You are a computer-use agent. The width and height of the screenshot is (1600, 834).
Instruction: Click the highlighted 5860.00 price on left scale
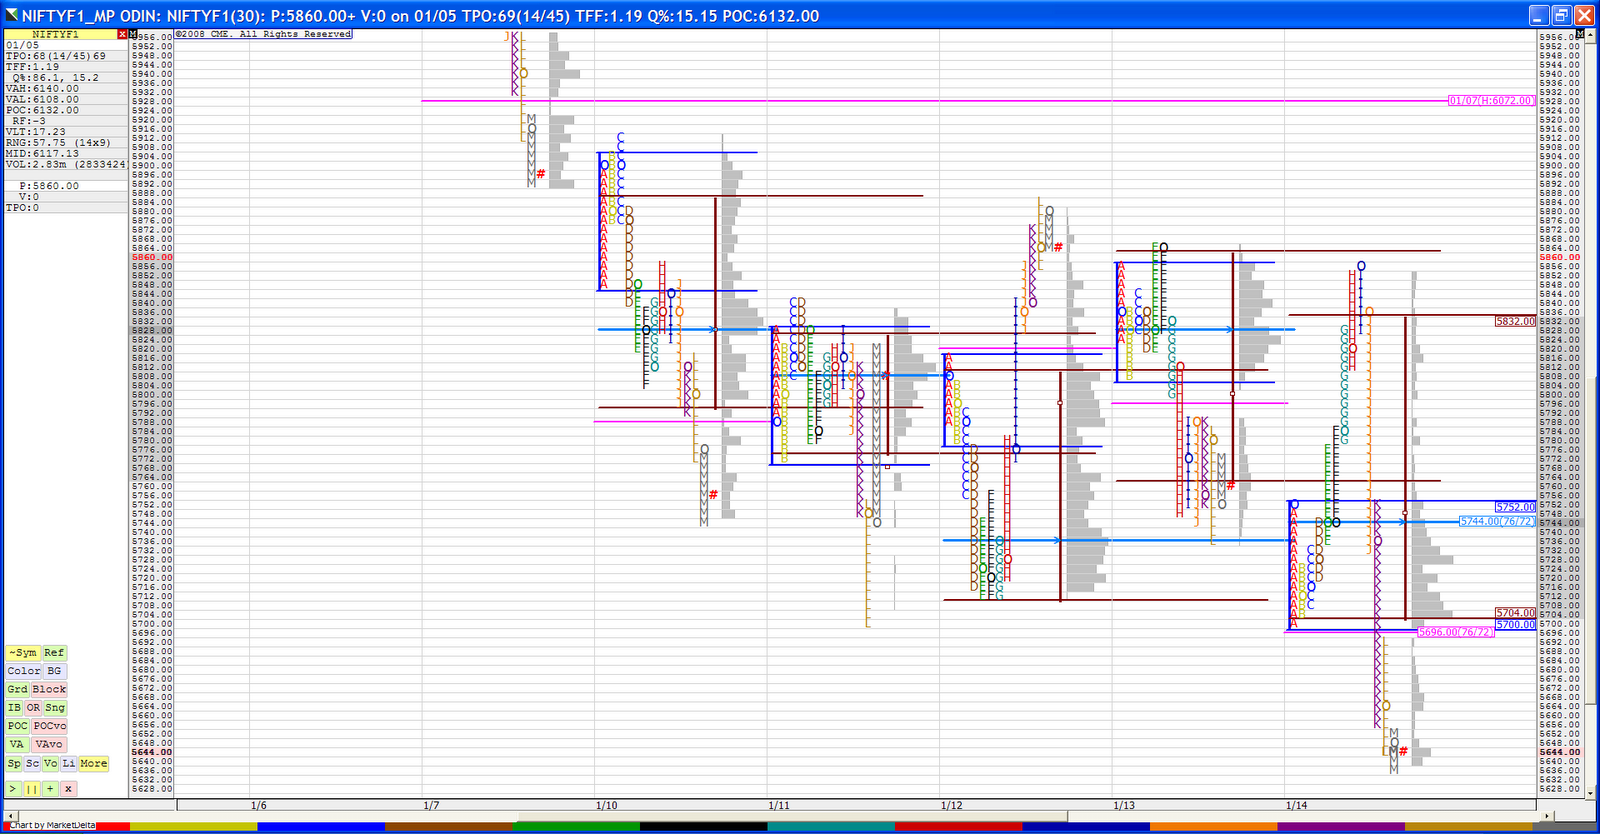[152, 257]
